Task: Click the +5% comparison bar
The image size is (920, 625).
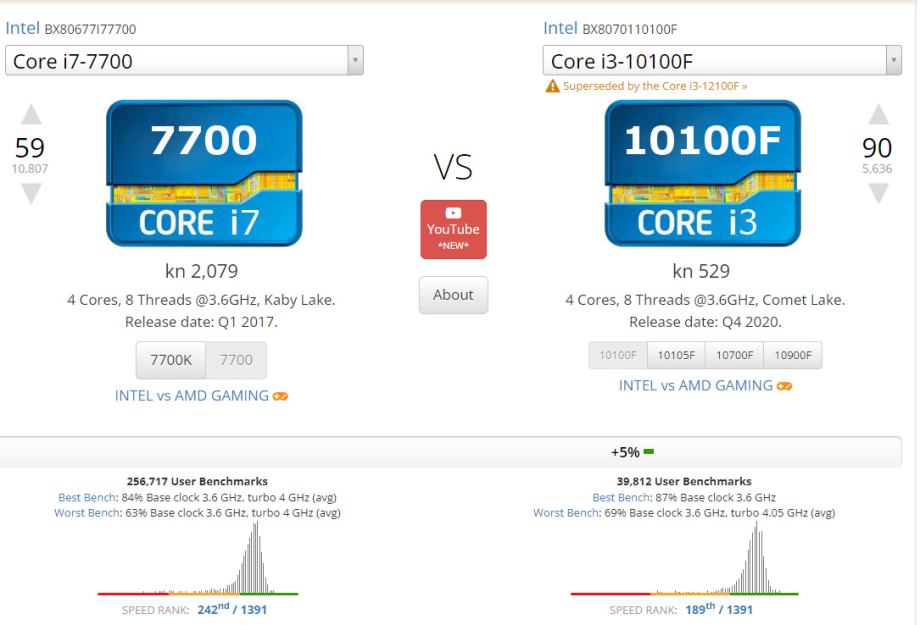Action: (x=450, y=452)
